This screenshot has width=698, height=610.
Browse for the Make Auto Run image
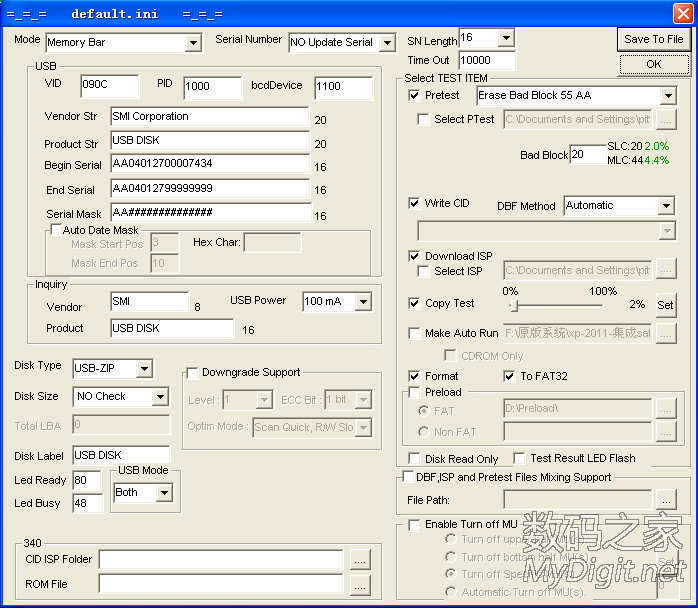(666, 333)
